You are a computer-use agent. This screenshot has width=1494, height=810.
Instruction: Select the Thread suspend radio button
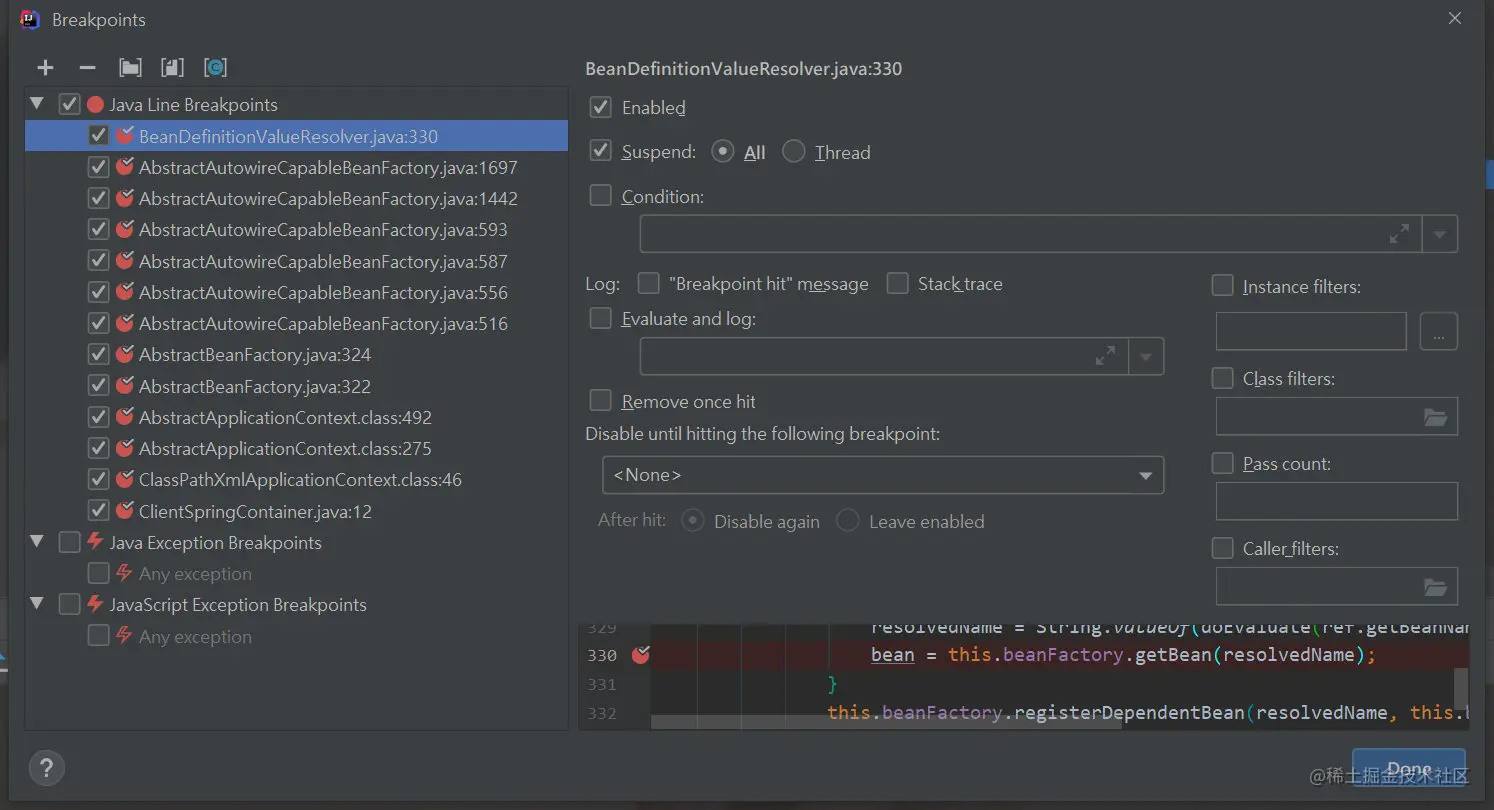coord(794,152)
